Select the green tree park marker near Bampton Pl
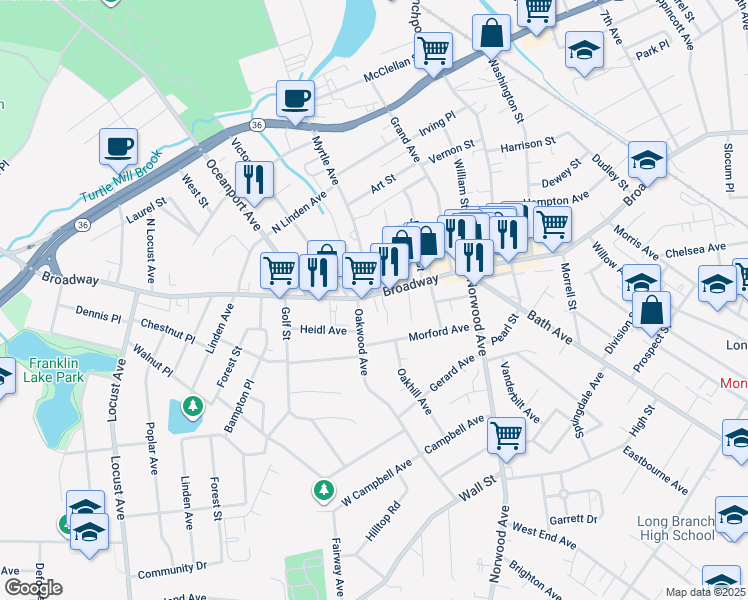Viewport: 748px width, 600px height. pos(193,408)
